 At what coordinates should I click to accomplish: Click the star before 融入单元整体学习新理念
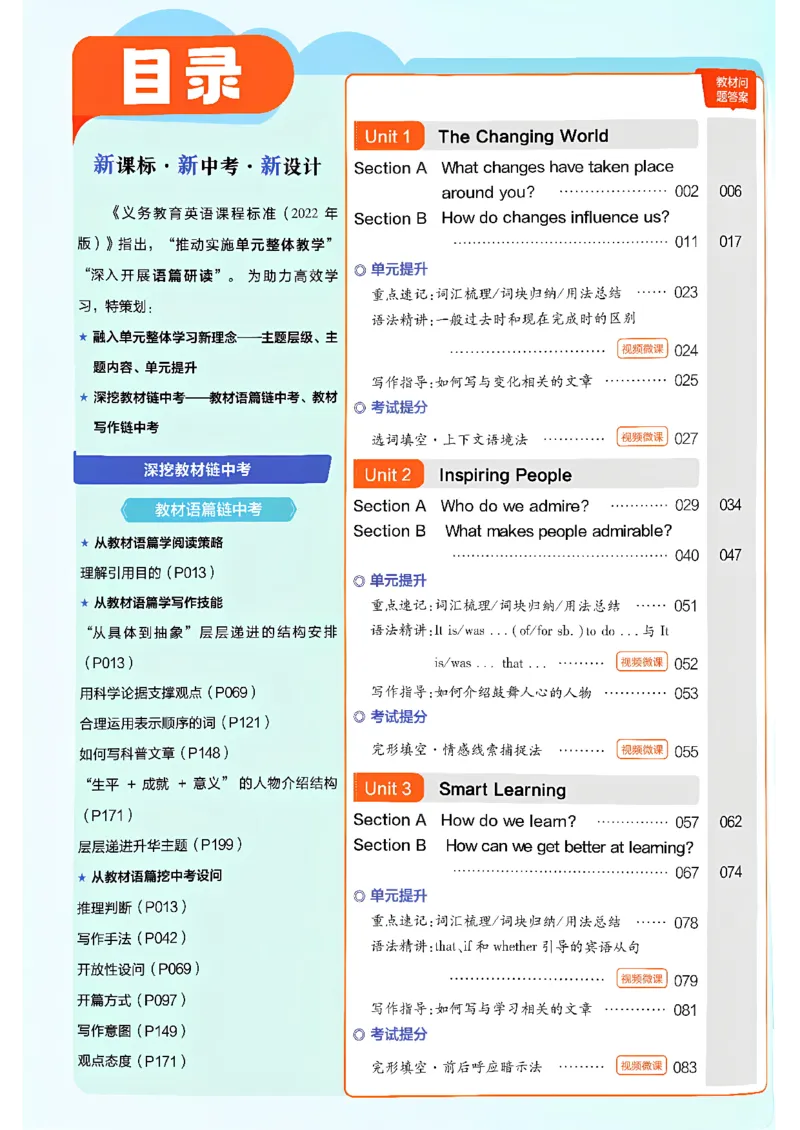[x=84, y=337]
